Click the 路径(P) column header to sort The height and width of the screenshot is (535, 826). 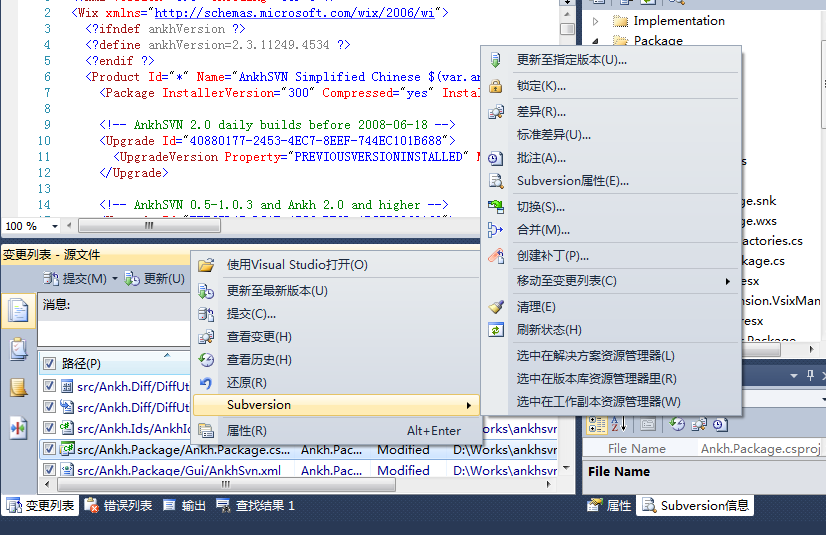[x=115, y=363]
